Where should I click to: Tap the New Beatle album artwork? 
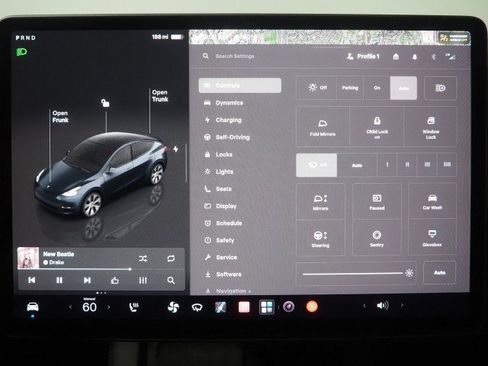[28, 258]
